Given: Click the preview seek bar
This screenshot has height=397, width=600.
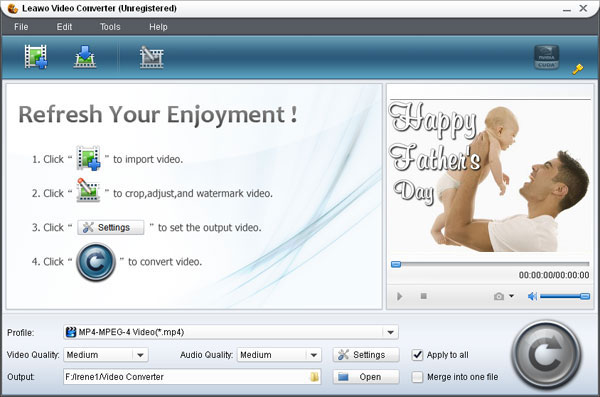Looking at the screenshot, I should [490, 264].
